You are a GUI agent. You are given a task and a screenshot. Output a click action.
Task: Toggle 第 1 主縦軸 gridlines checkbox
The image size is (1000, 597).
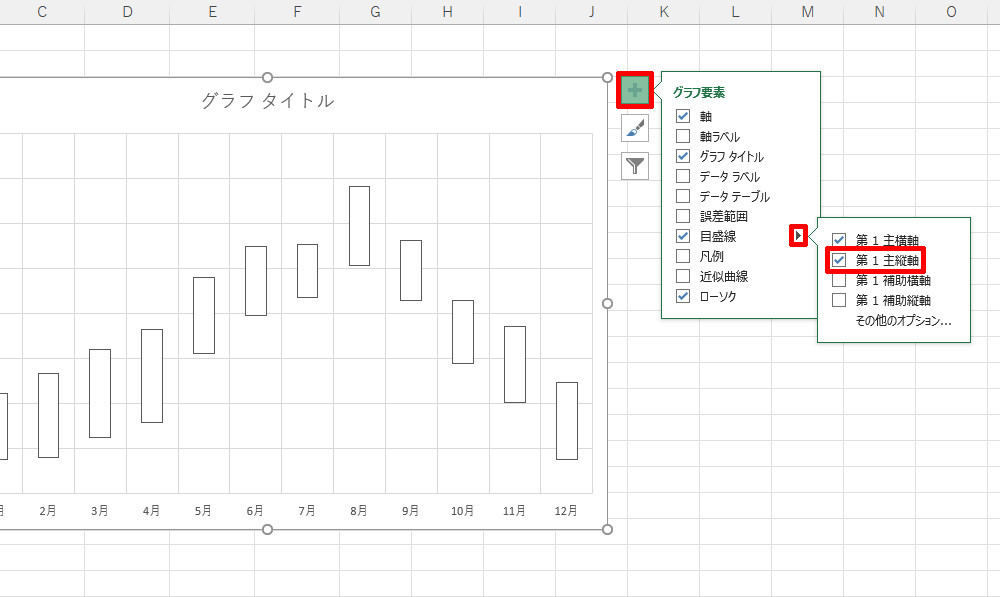[839, 260]
